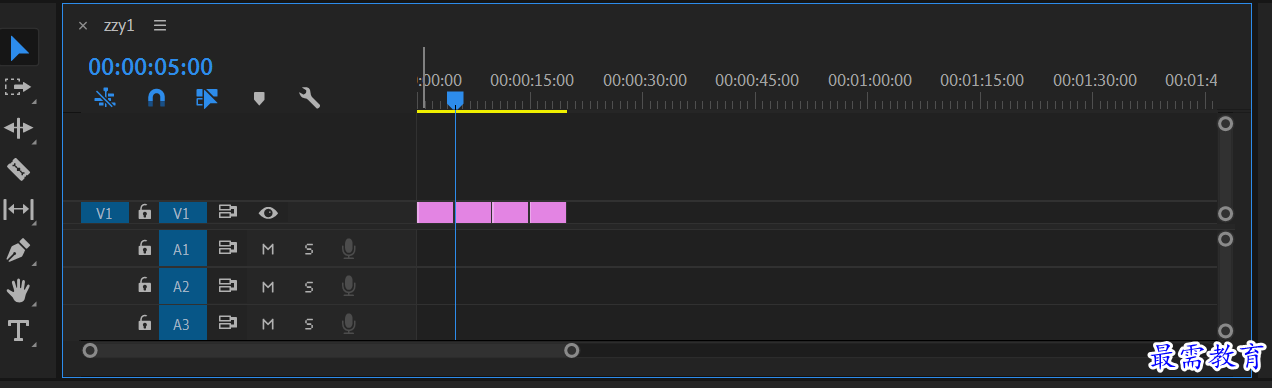Select second pink clip on V1
Viewport: 1272px width, 388px height.
tap(473, 212)
